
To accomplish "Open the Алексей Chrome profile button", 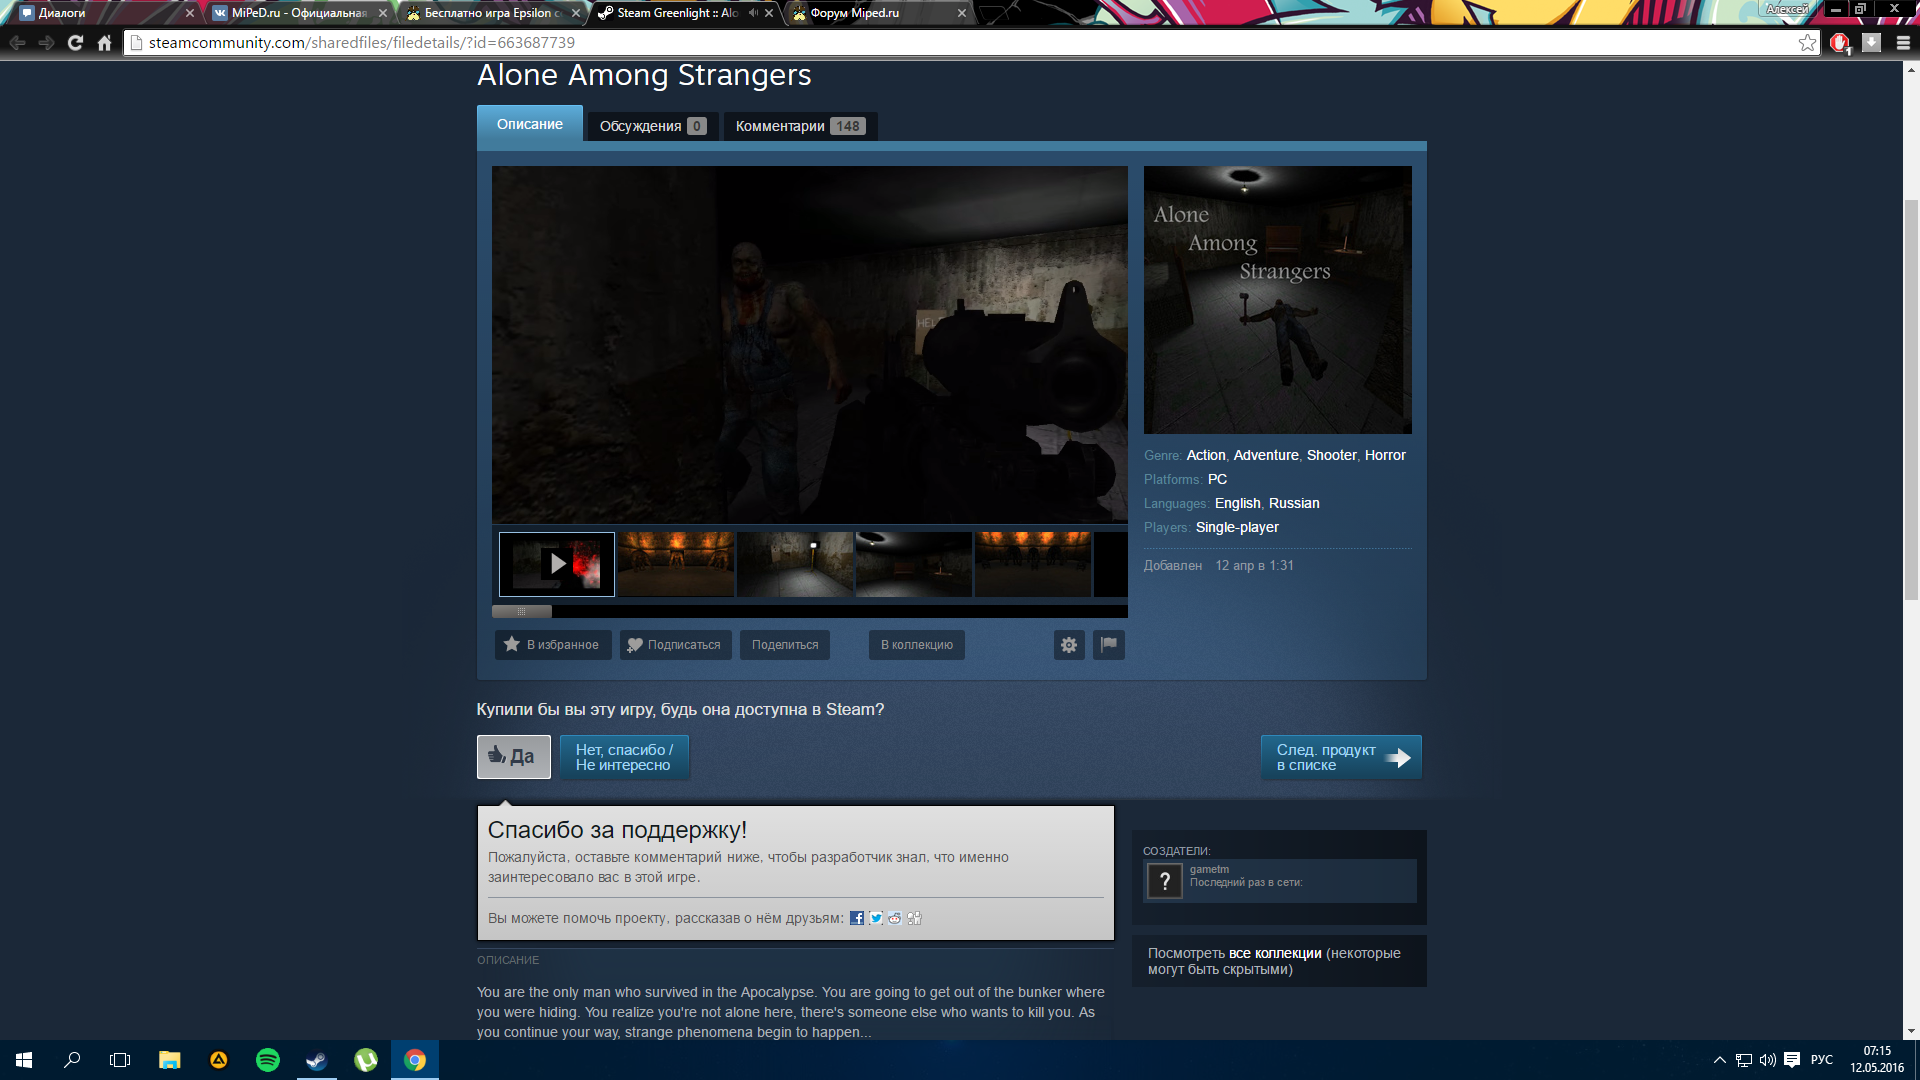I will [x=1787, y=9].
